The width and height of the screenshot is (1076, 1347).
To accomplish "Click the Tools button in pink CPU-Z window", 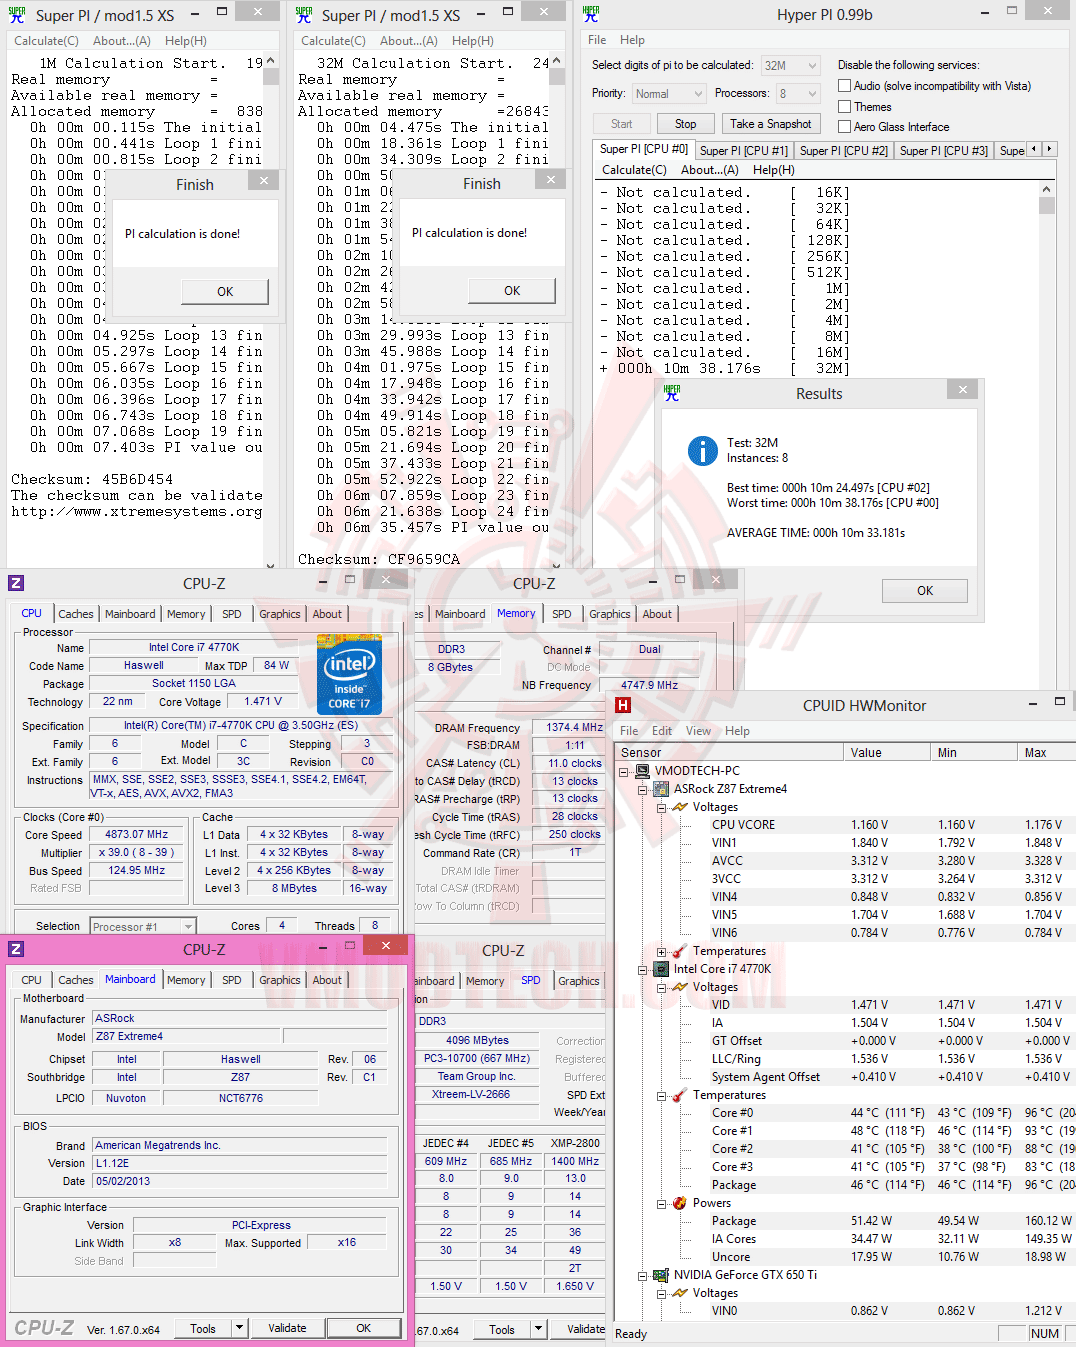I will [x=203, y=1328].
